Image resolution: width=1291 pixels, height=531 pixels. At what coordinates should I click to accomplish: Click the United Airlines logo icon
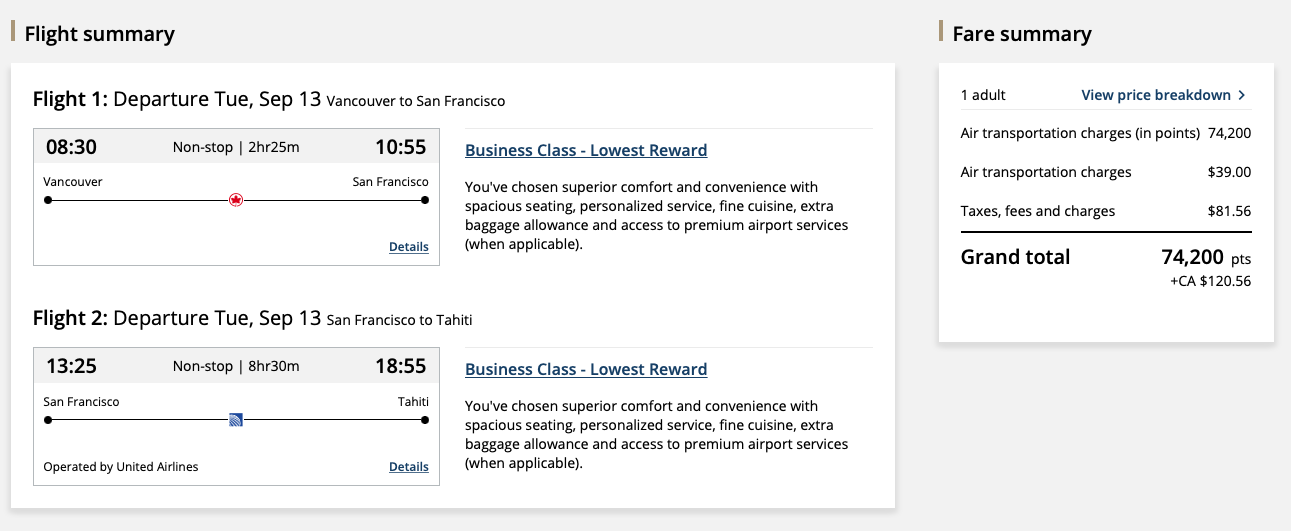(x=236, y=420)
